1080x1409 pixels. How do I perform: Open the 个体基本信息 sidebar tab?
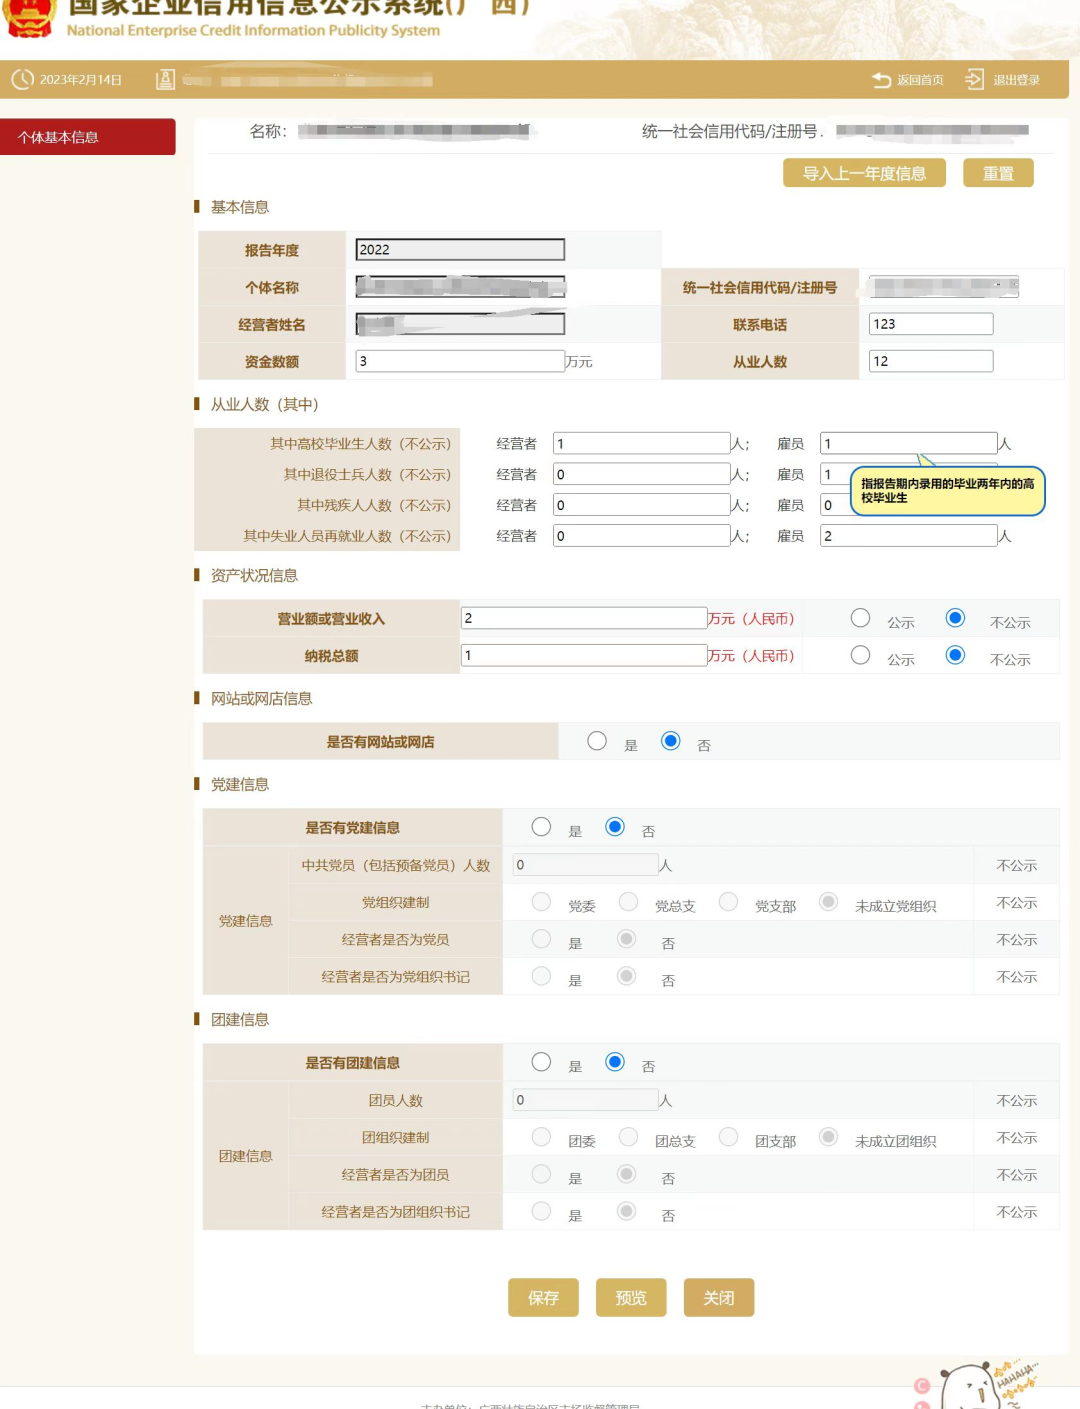click(88, 137)
